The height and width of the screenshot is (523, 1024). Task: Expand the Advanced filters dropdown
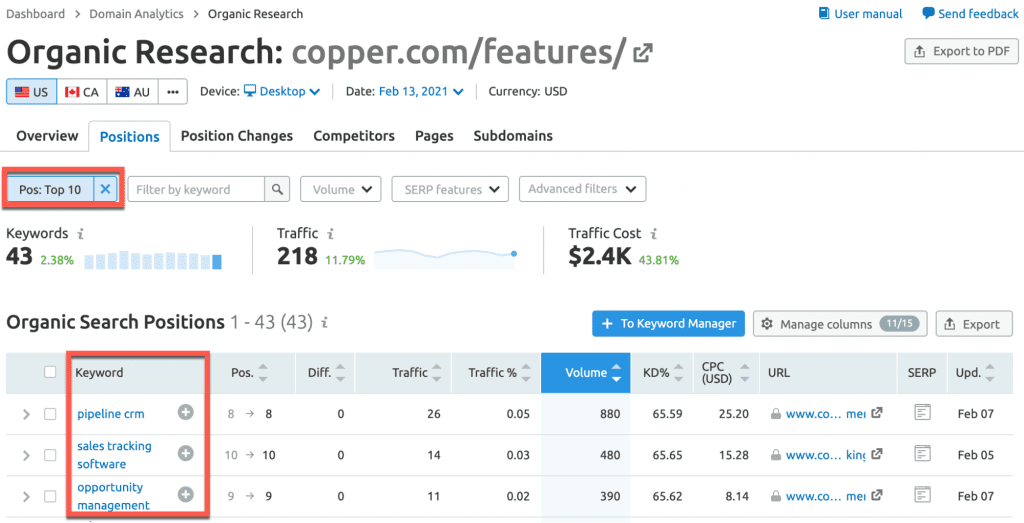point(582,189)
